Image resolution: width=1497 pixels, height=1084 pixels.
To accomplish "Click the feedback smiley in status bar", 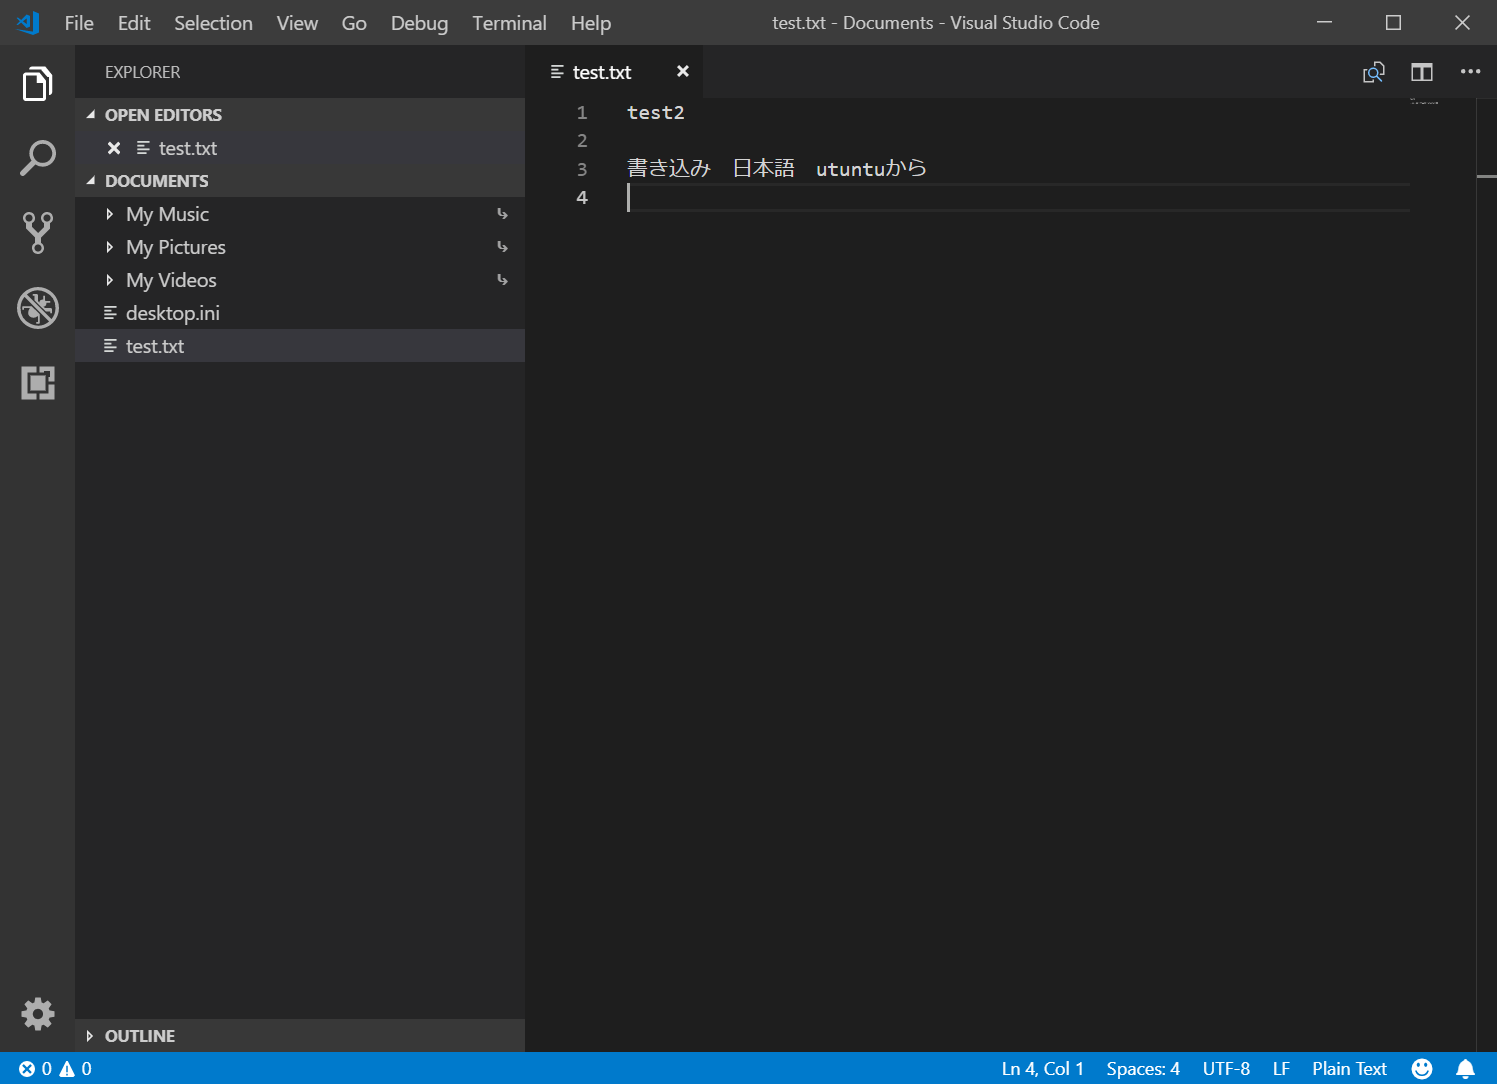I will coord(1421,1069).
